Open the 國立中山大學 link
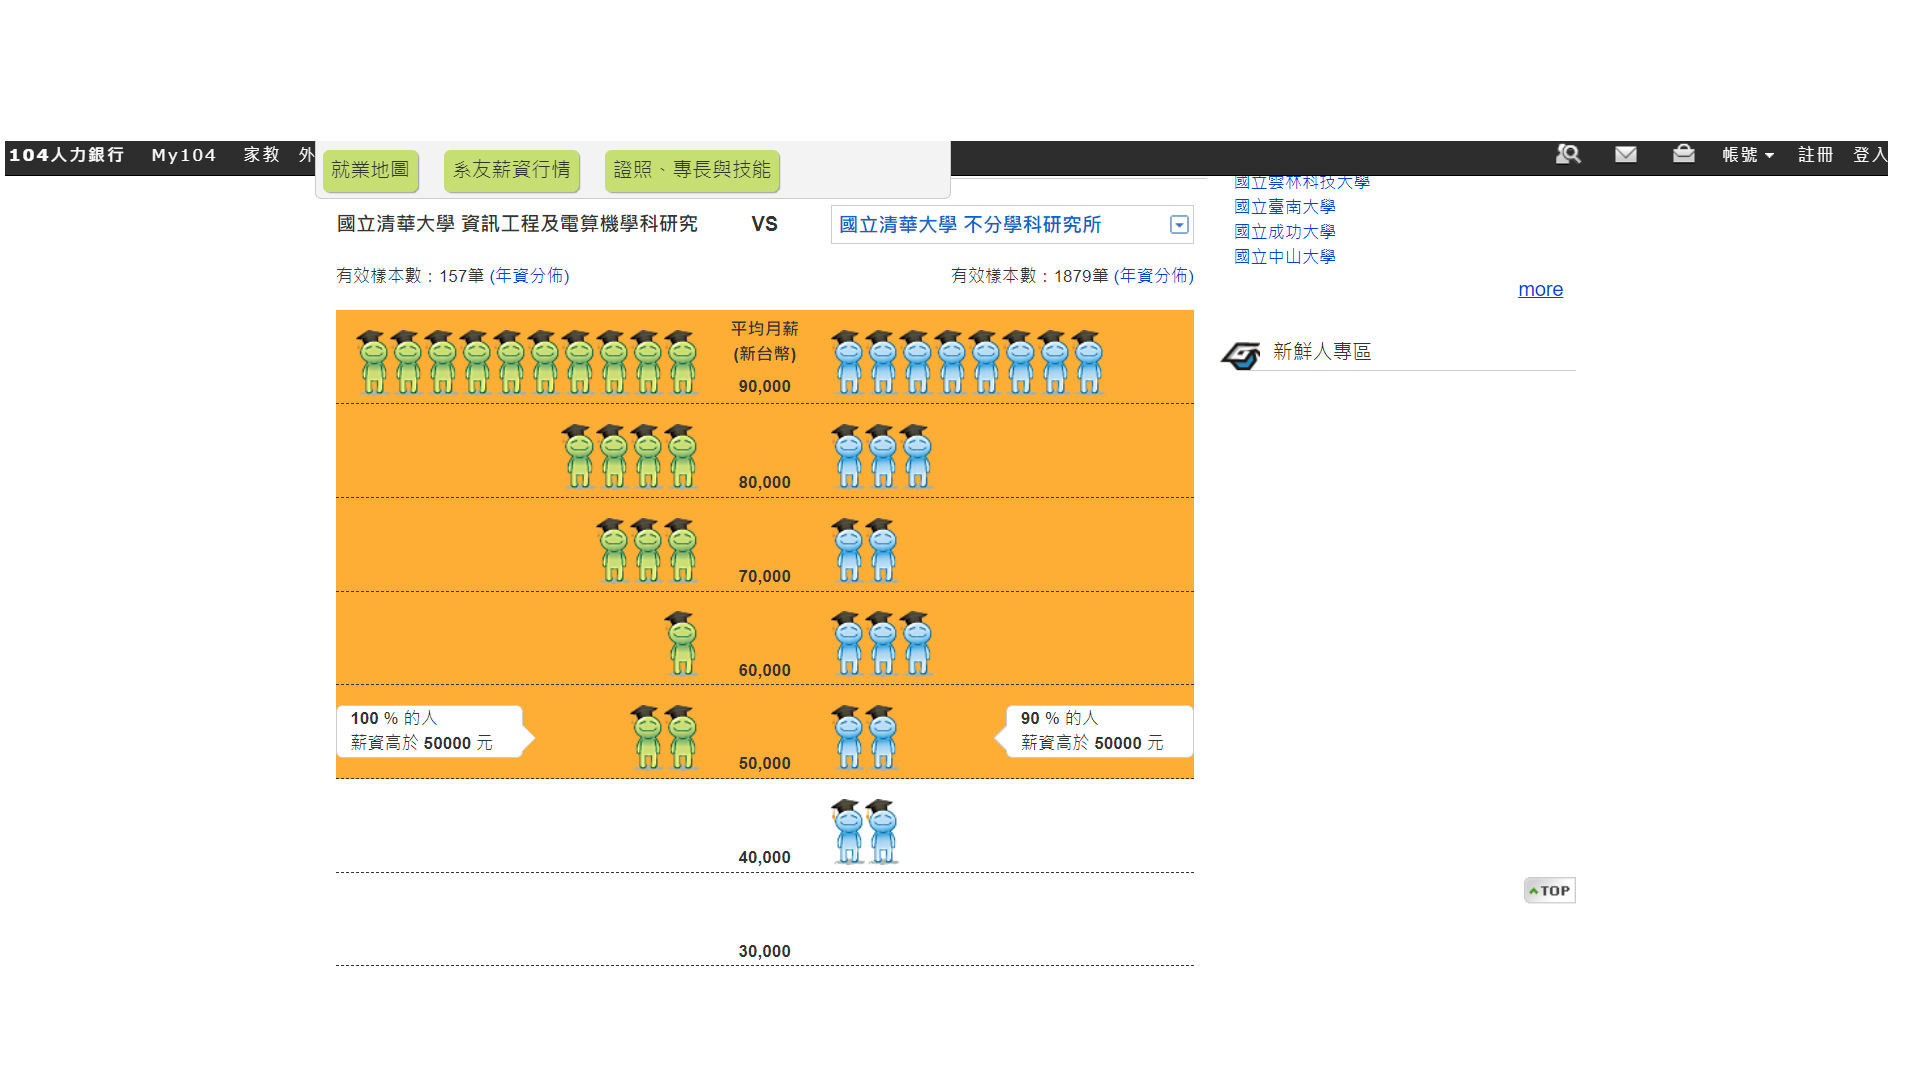This screenshot has width=1920, height=1080. [x=1285, y=257]
